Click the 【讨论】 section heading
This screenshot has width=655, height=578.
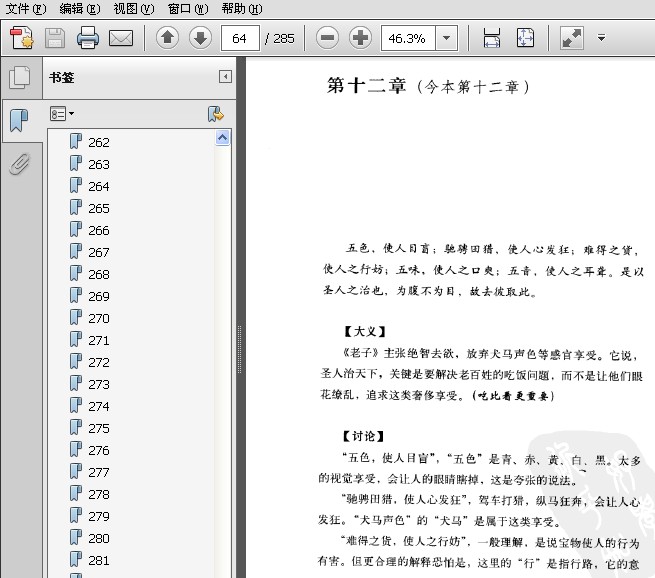363,436
